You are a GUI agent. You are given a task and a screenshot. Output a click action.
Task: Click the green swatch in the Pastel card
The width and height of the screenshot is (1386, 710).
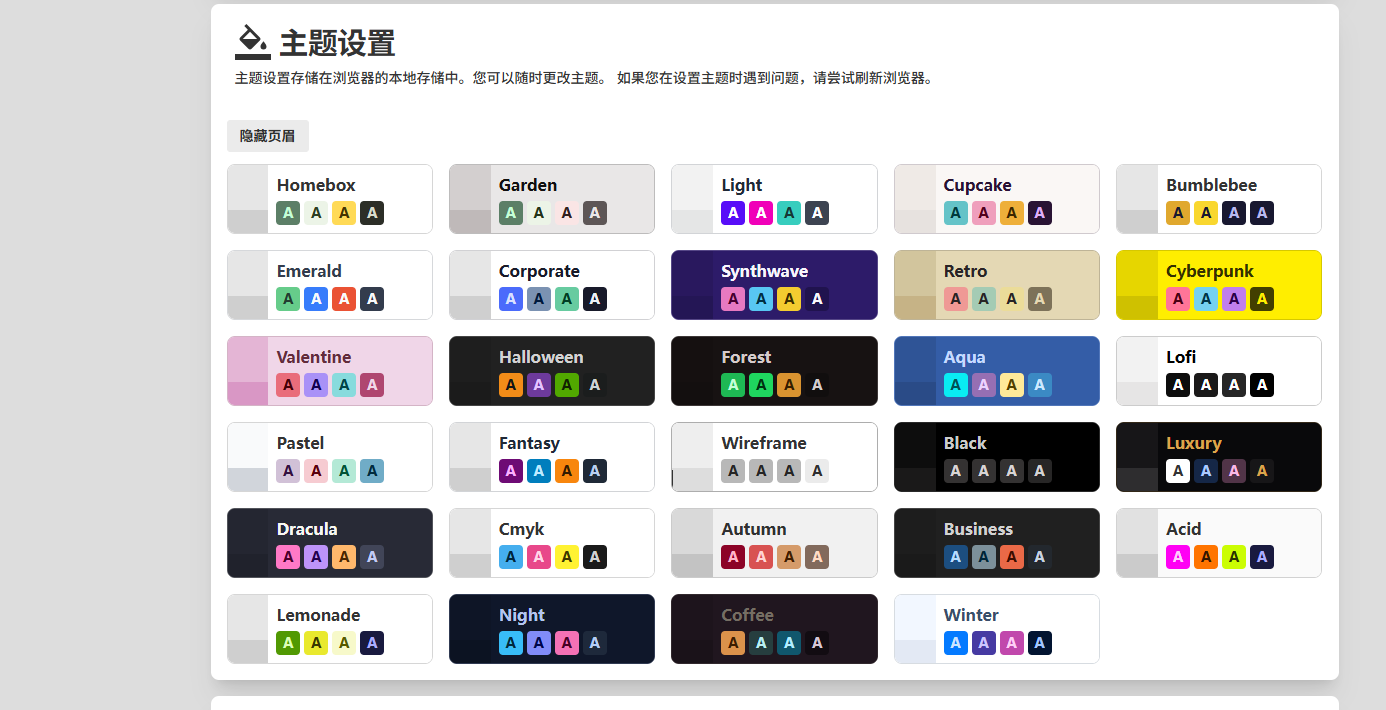click(344, 471)
